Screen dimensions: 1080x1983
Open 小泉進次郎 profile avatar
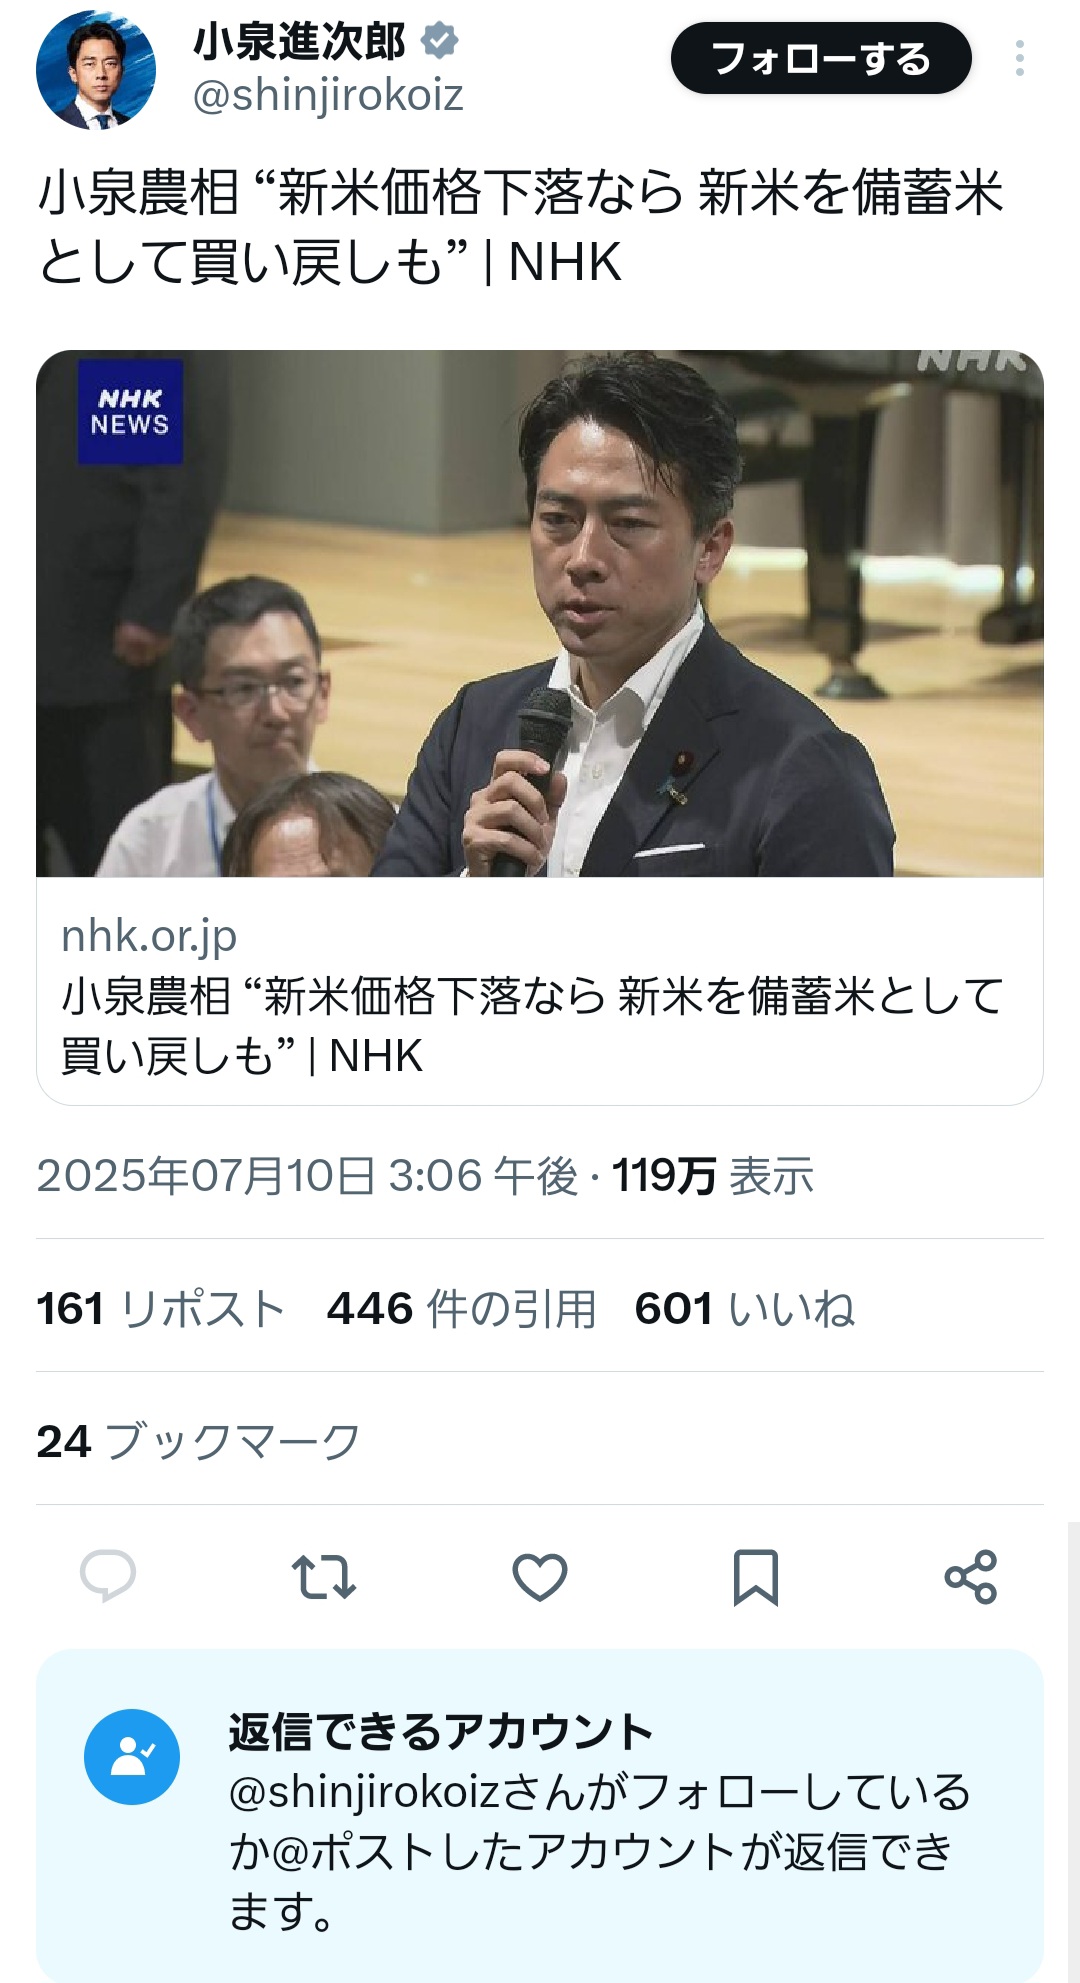pyautogui.click(x=96, y=70)
